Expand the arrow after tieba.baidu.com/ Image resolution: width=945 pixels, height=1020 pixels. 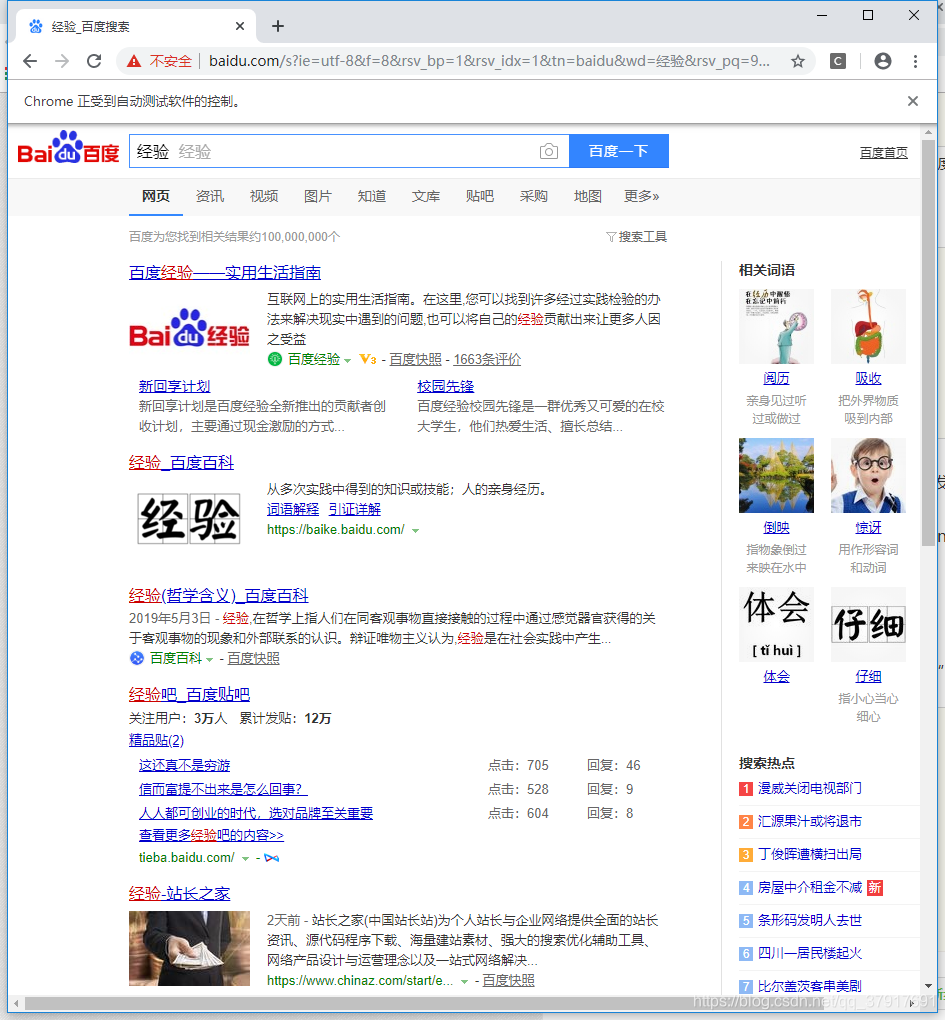point(245,859)
